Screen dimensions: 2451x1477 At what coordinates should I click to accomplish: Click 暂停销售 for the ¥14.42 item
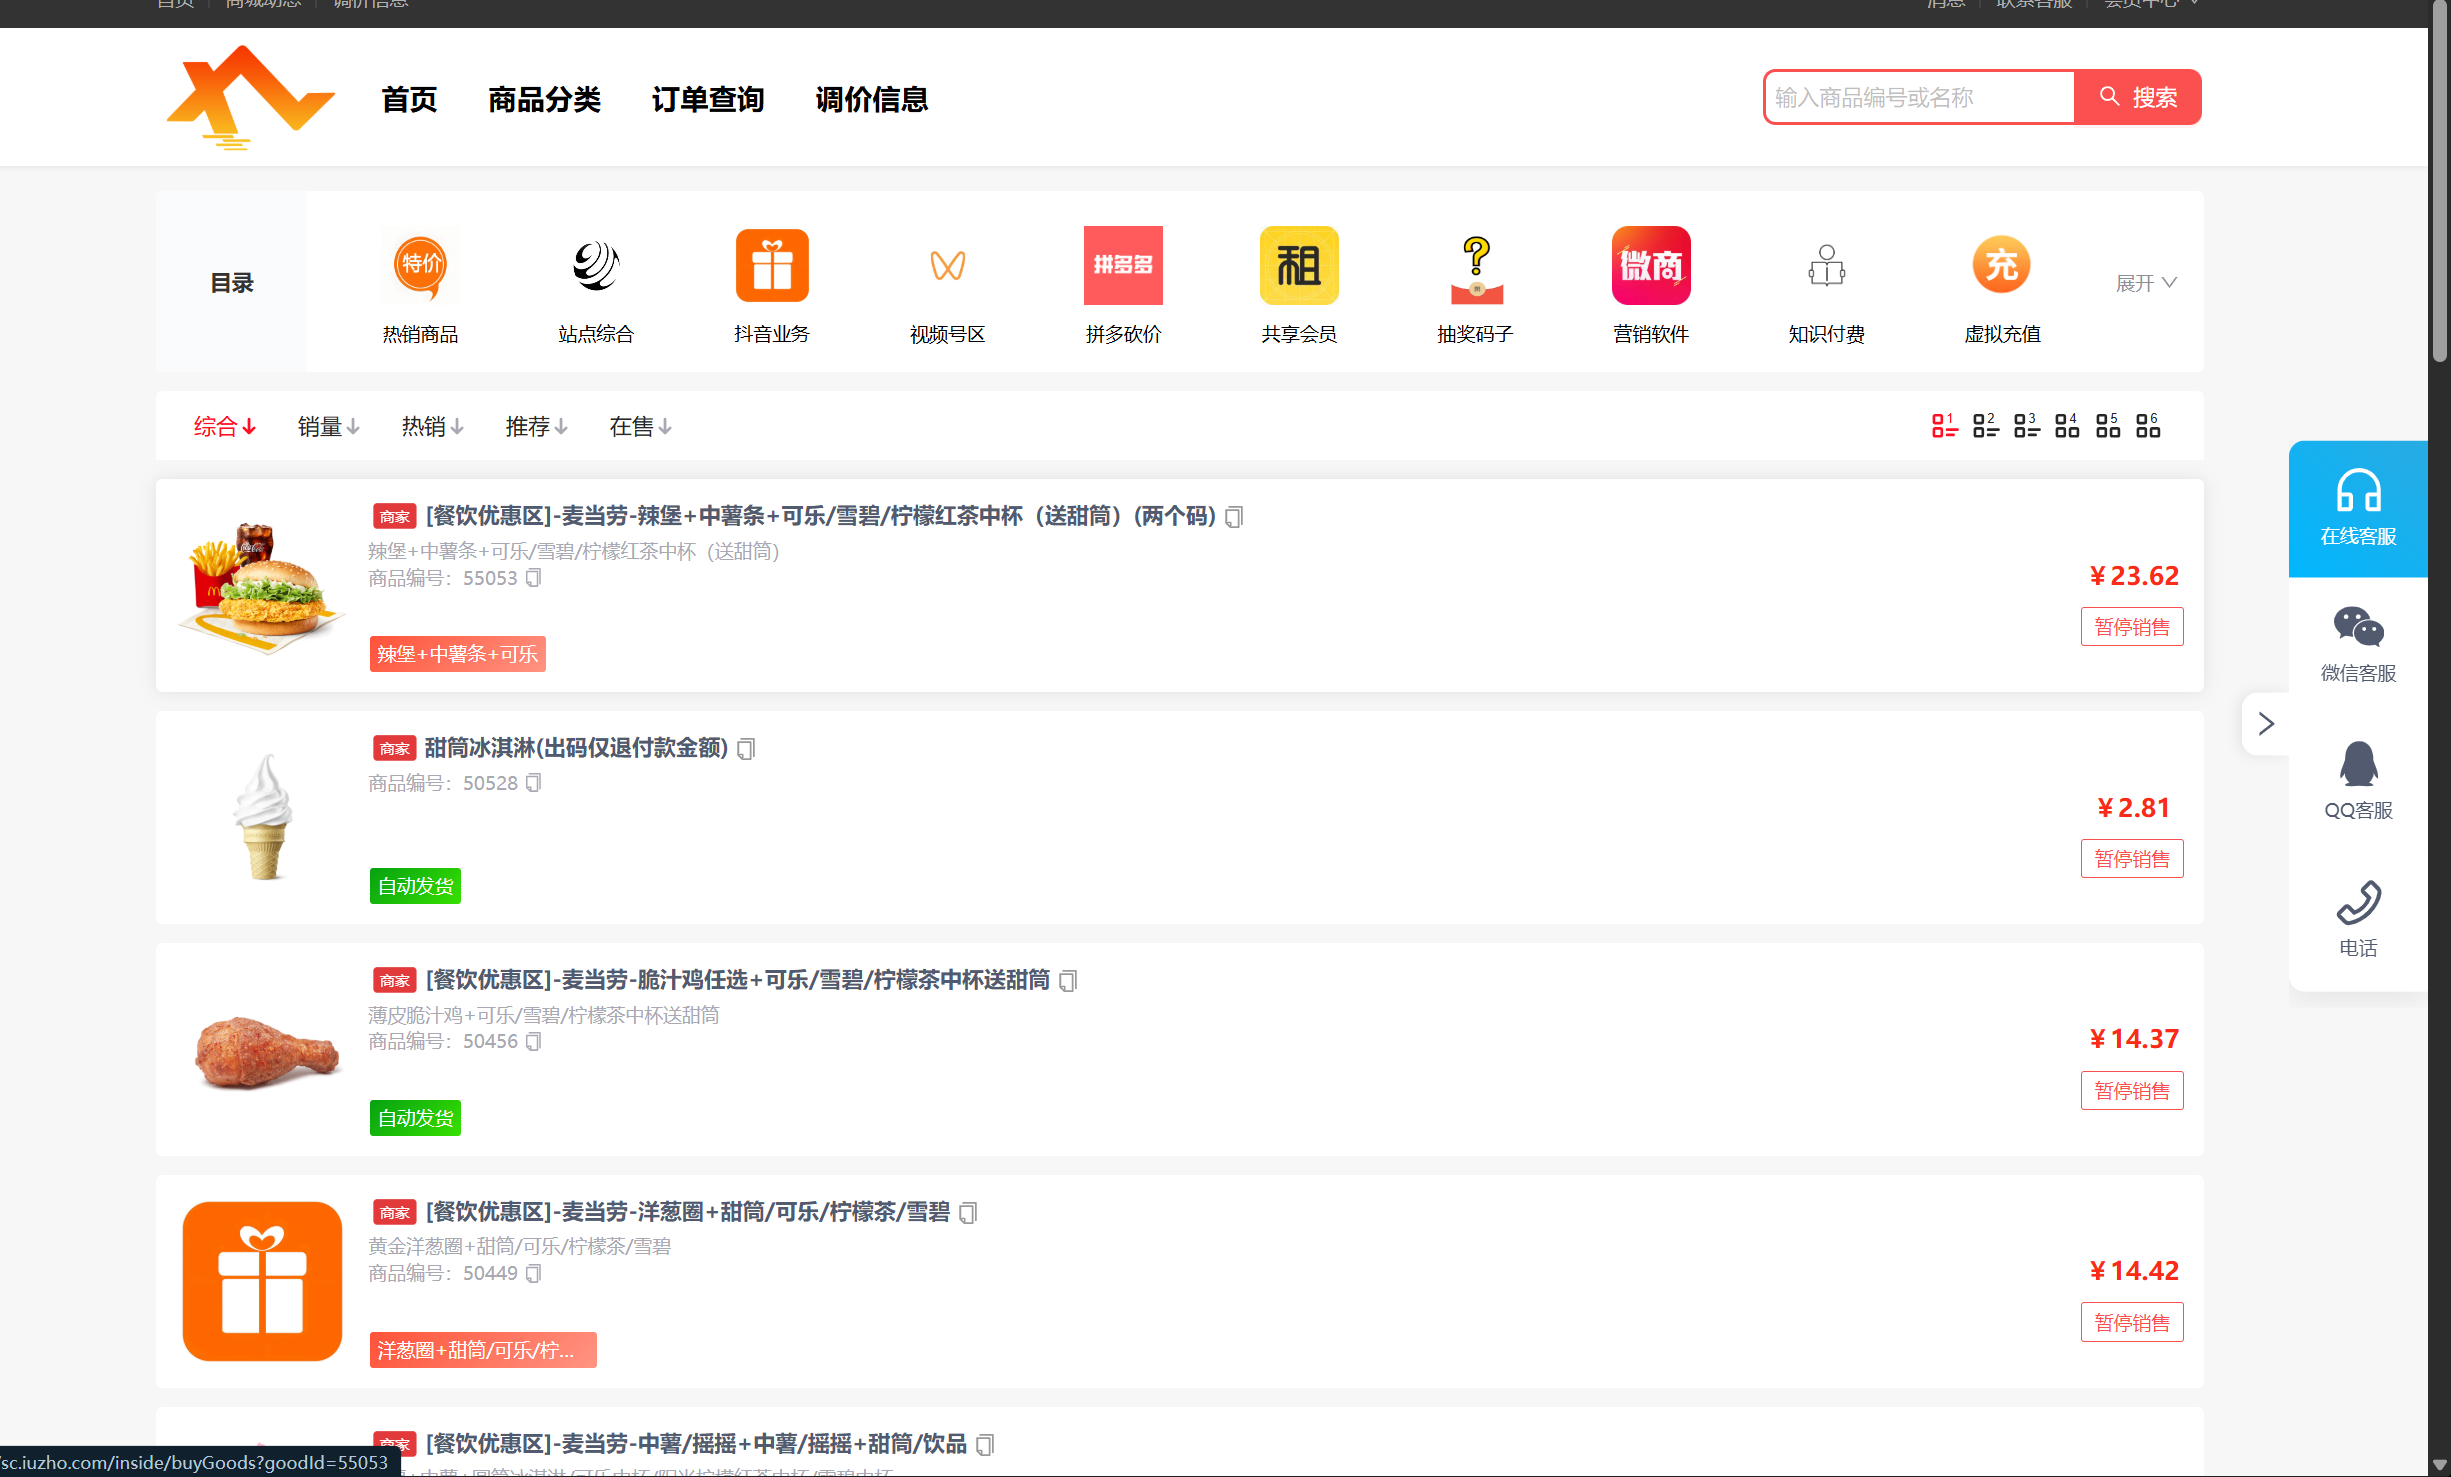2132,1323
